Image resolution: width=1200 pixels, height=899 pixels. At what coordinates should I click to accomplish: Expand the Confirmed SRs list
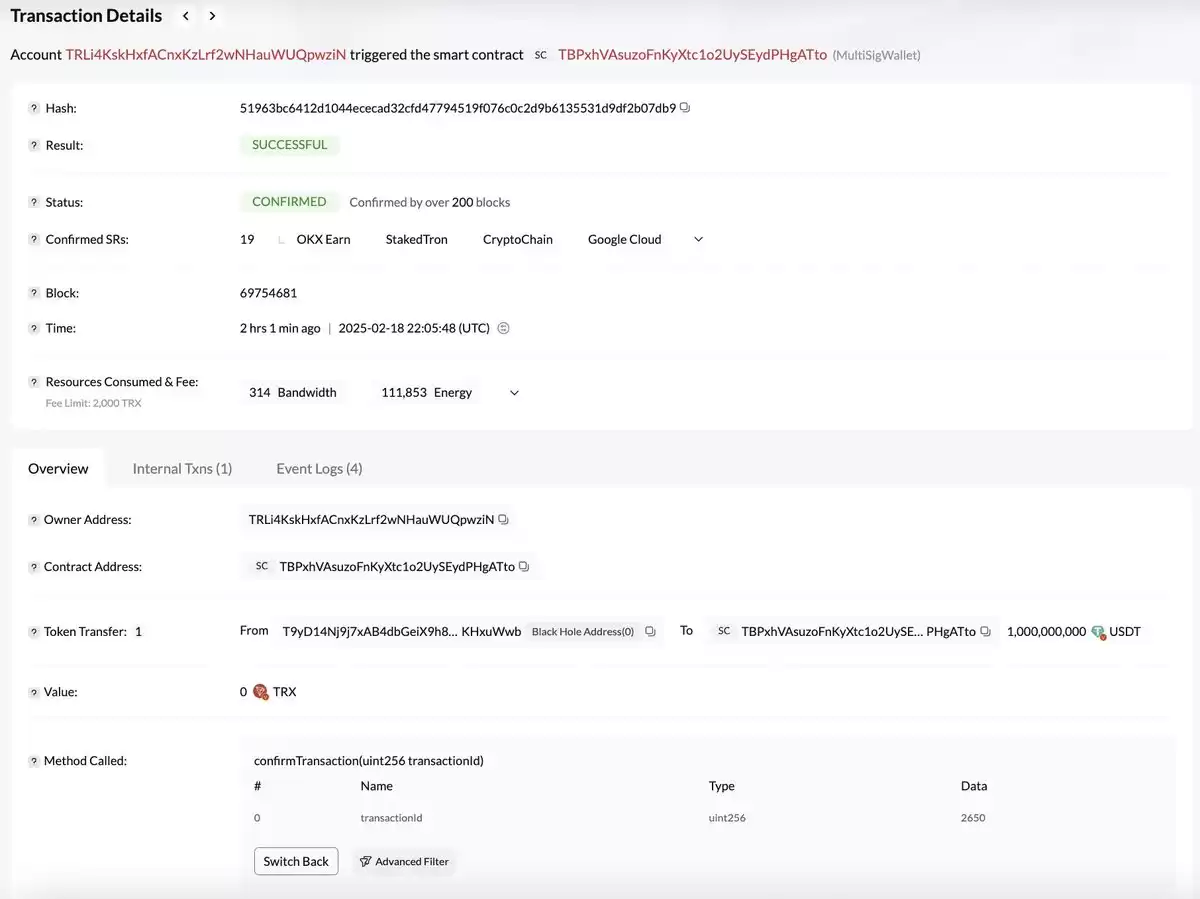pos(698,239)
